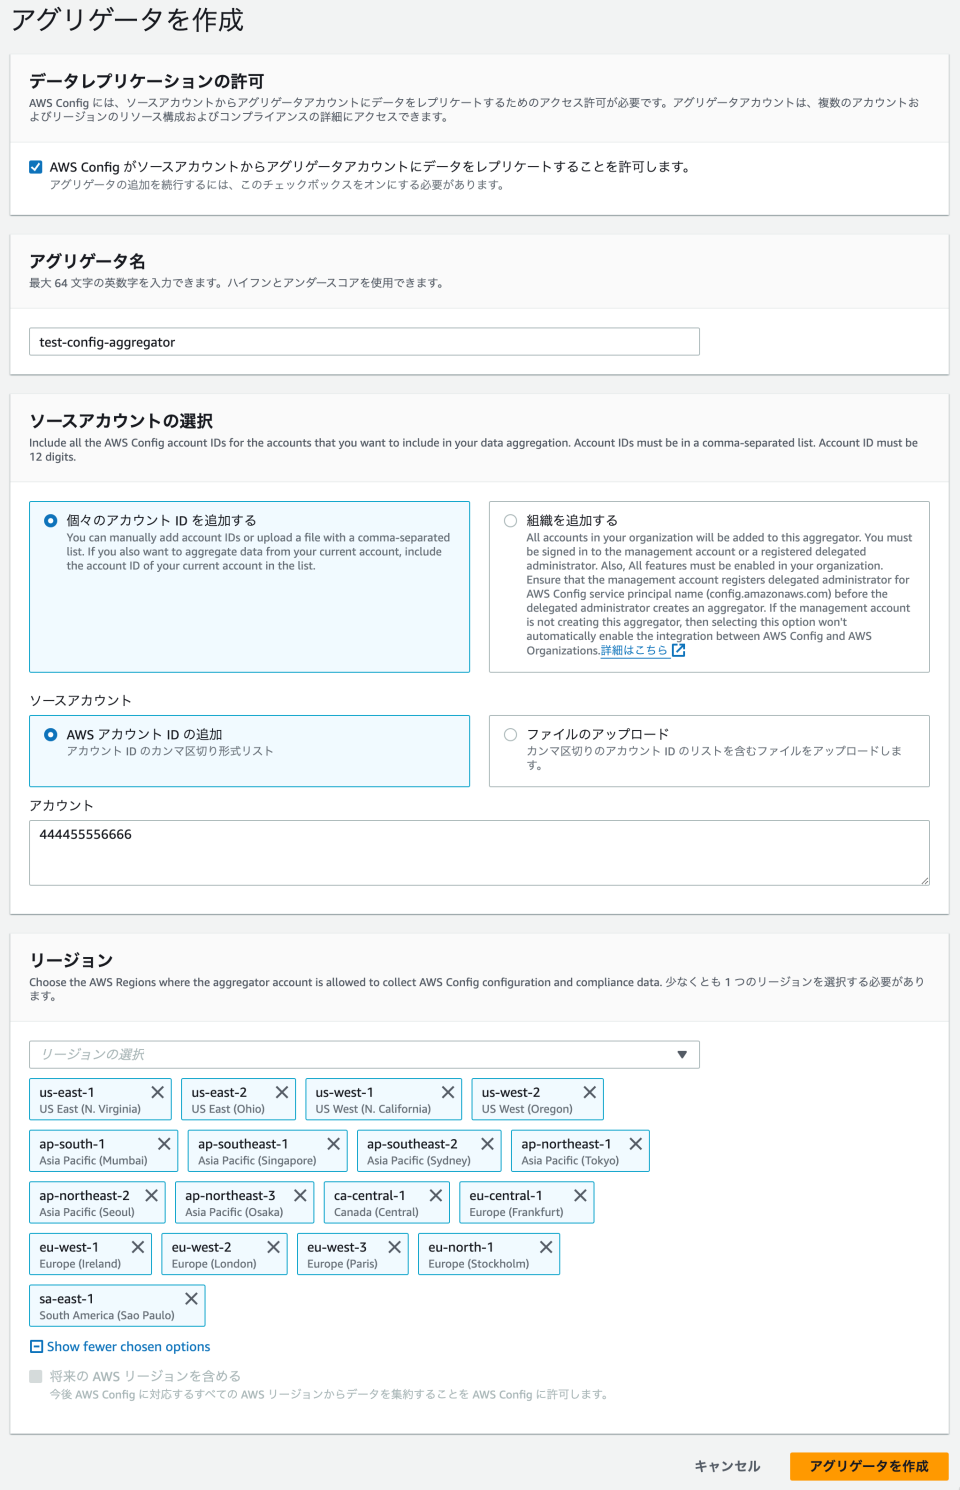Remove the us-east-2 region tag
This screenshot has width=960, height=1490.
(282, 1092)
